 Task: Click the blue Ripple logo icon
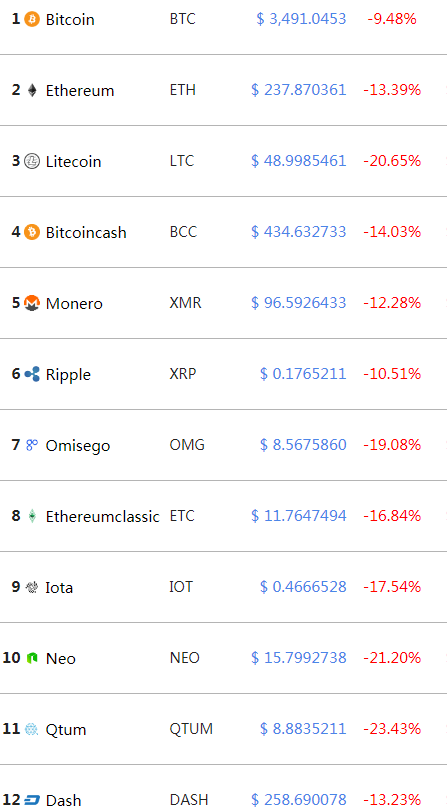(32, 374)
